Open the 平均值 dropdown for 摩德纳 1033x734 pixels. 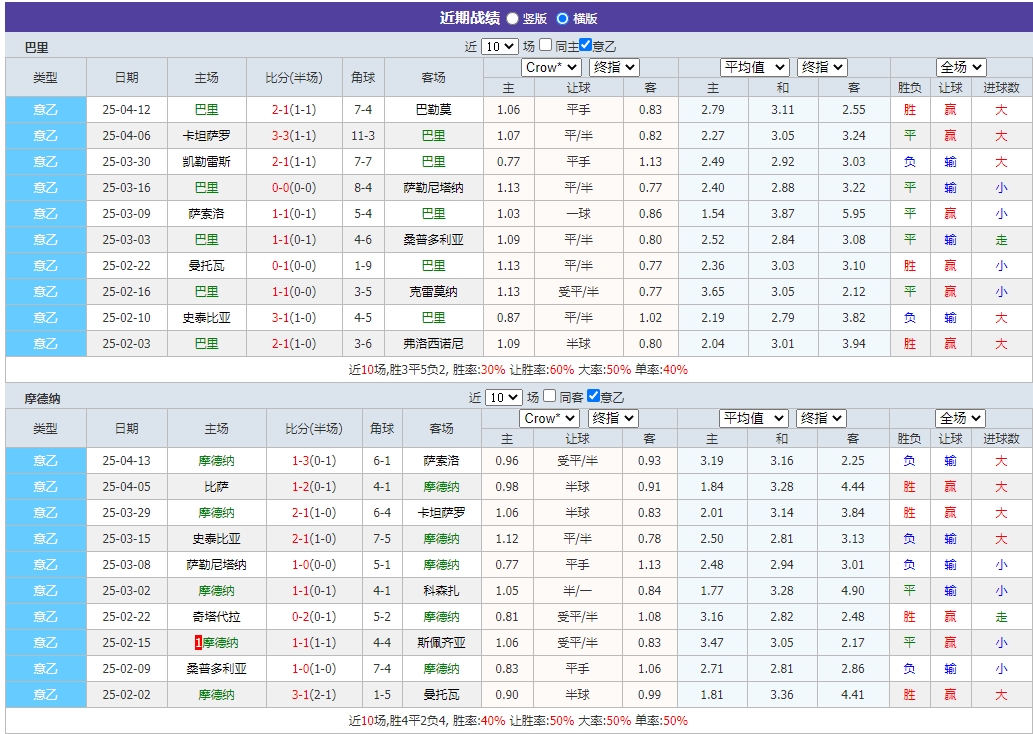click(x=756, y=418)
